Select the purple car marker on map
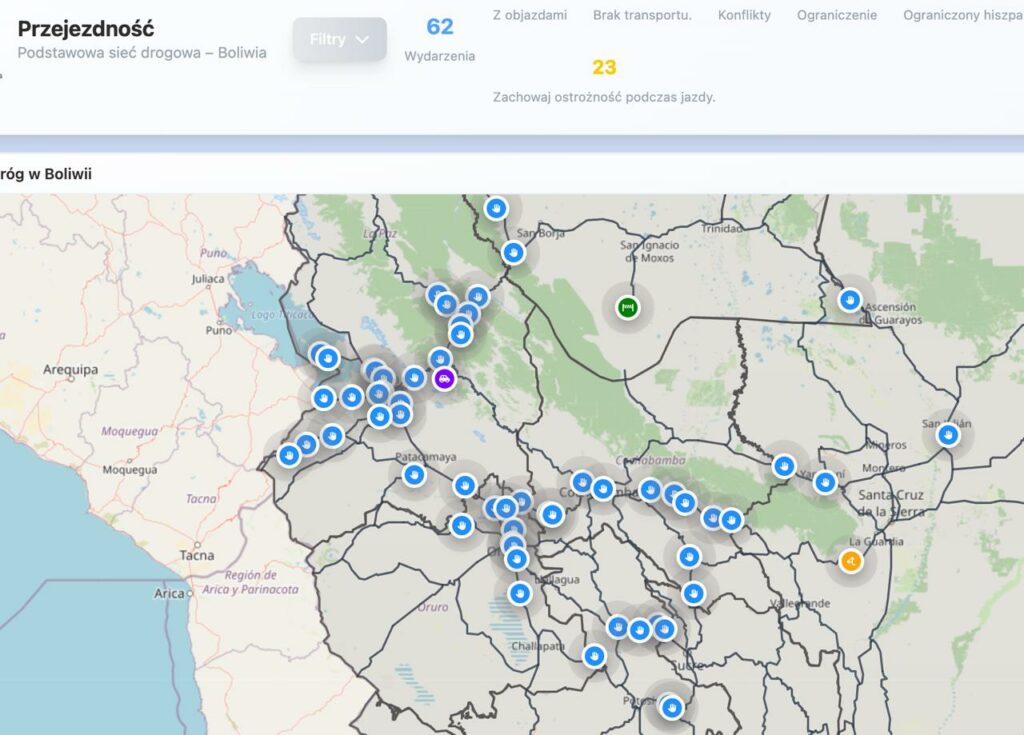Image resolution: width=1024 pixels, height=735 pixels. click(444, 379)
